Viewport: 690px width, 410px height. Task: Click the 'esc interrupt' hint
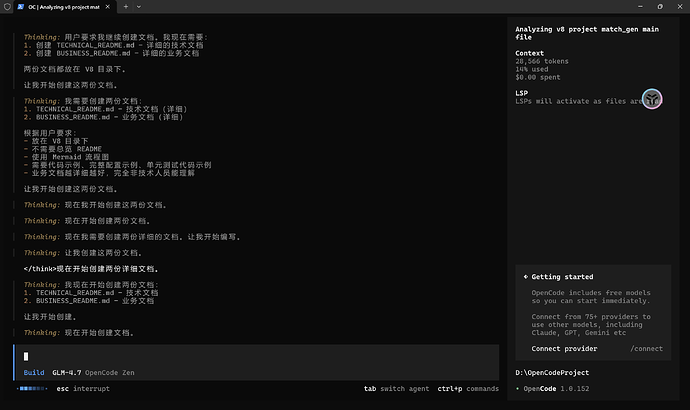click(83, 389)
